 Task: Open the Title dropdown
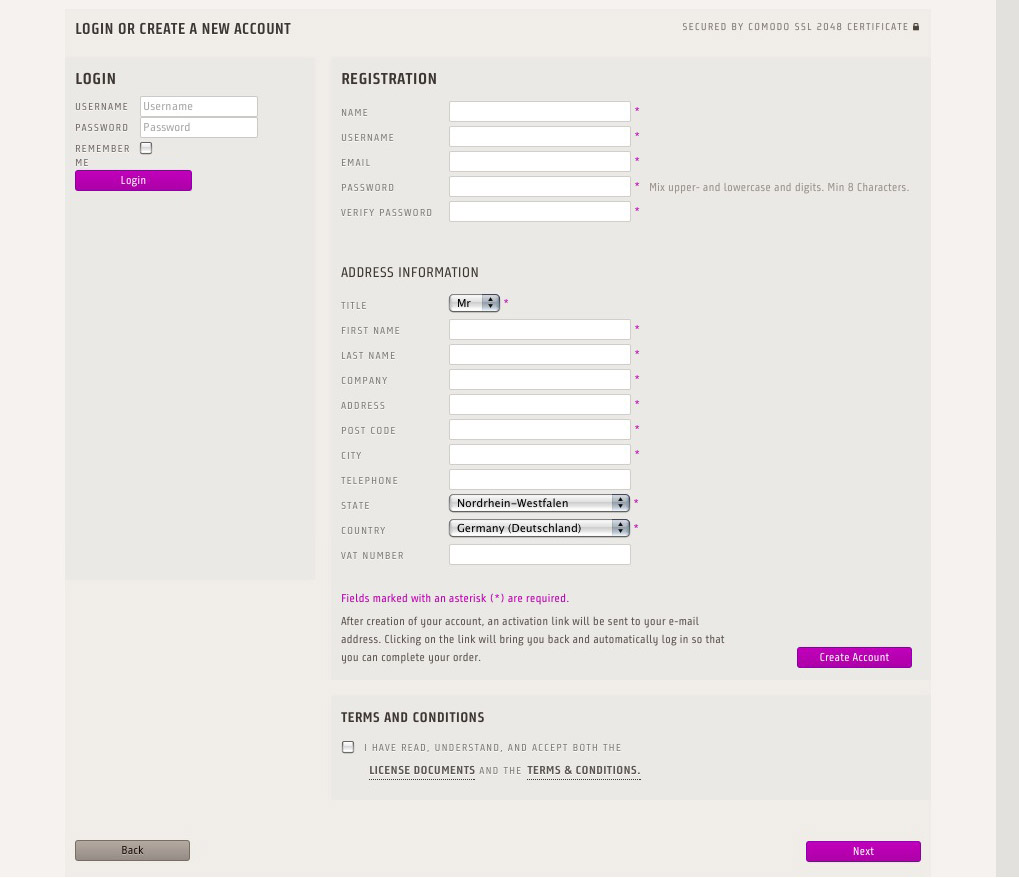point(474,303)
